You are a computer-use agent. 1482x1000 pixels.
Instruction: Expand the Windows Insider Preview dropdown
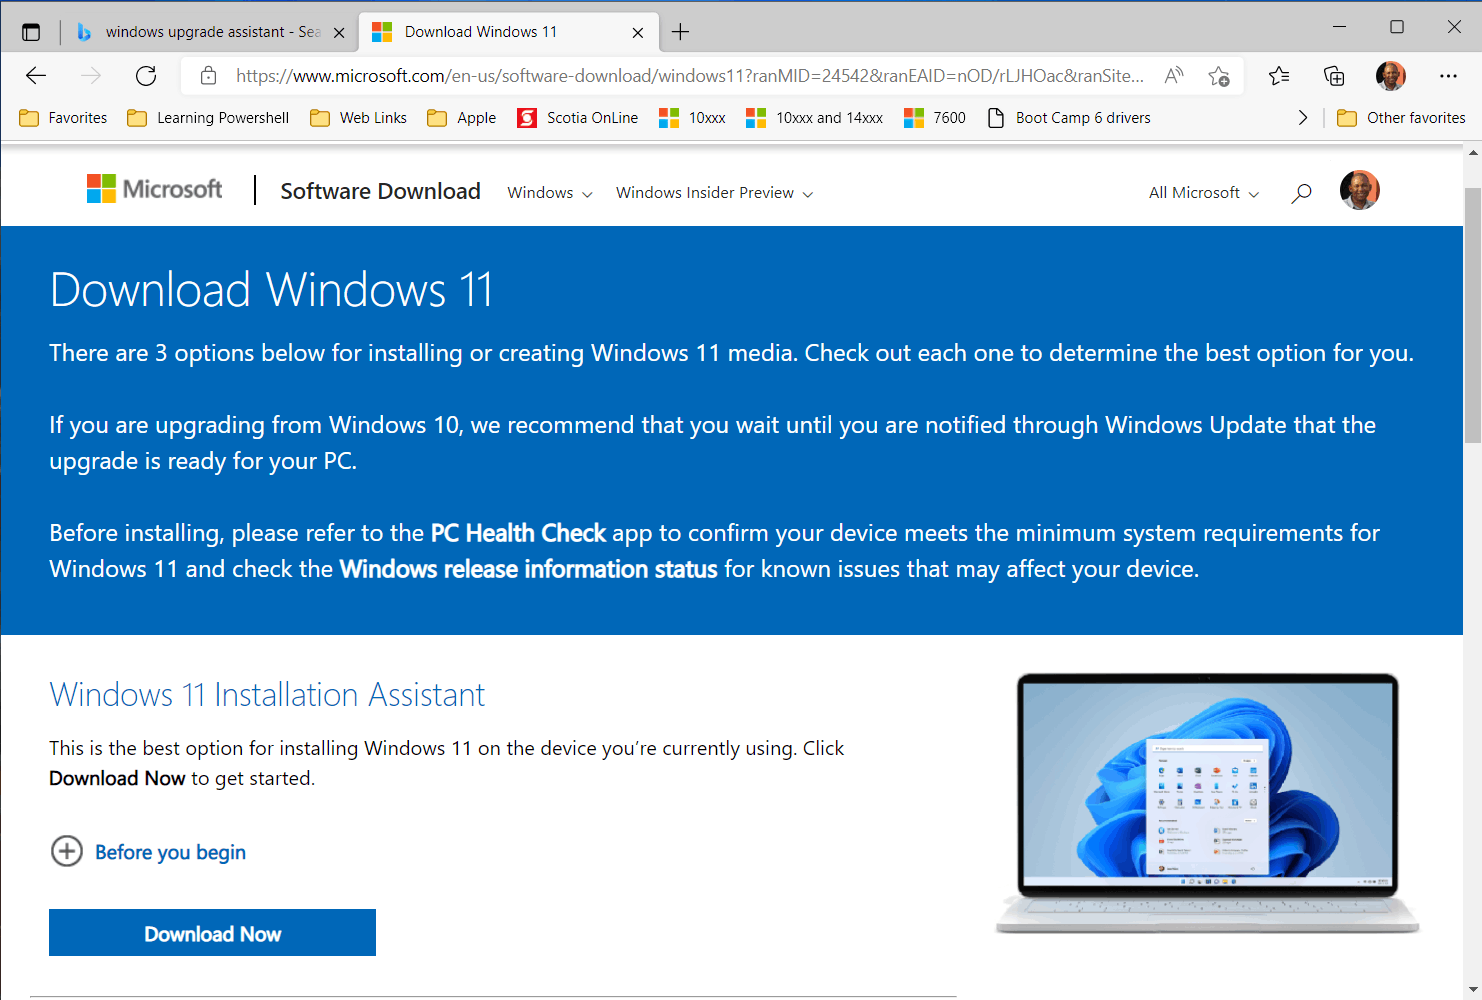715,193
